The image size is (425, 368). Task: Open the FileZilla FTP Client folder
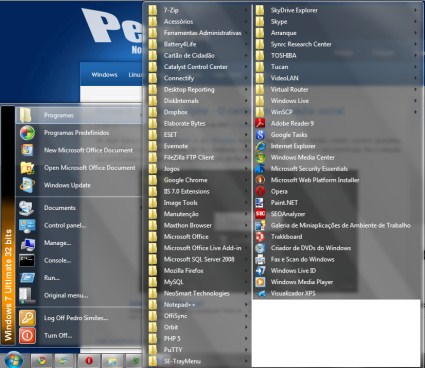click(x=198, y=157)
